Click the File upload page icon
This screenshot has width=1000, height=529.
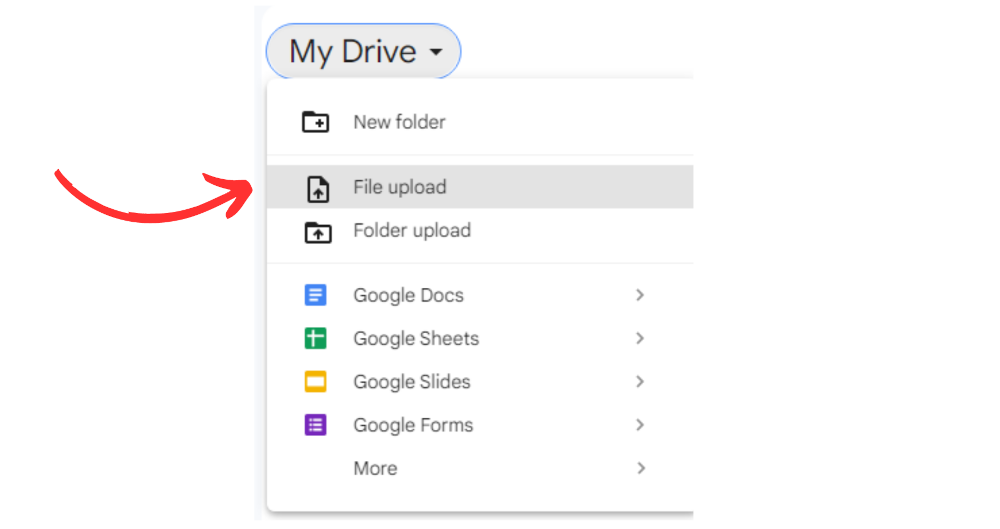(x=318, y=189)
